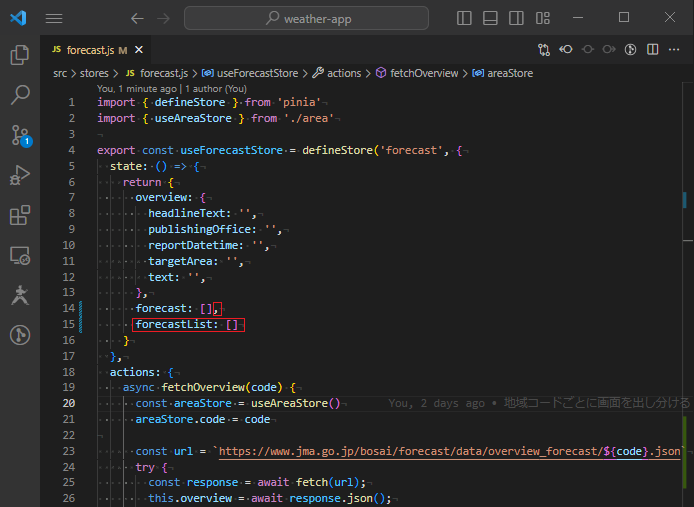Select useForecastStore in the breadcrumb
The image size is (694, 507).
tap(250, 74)
